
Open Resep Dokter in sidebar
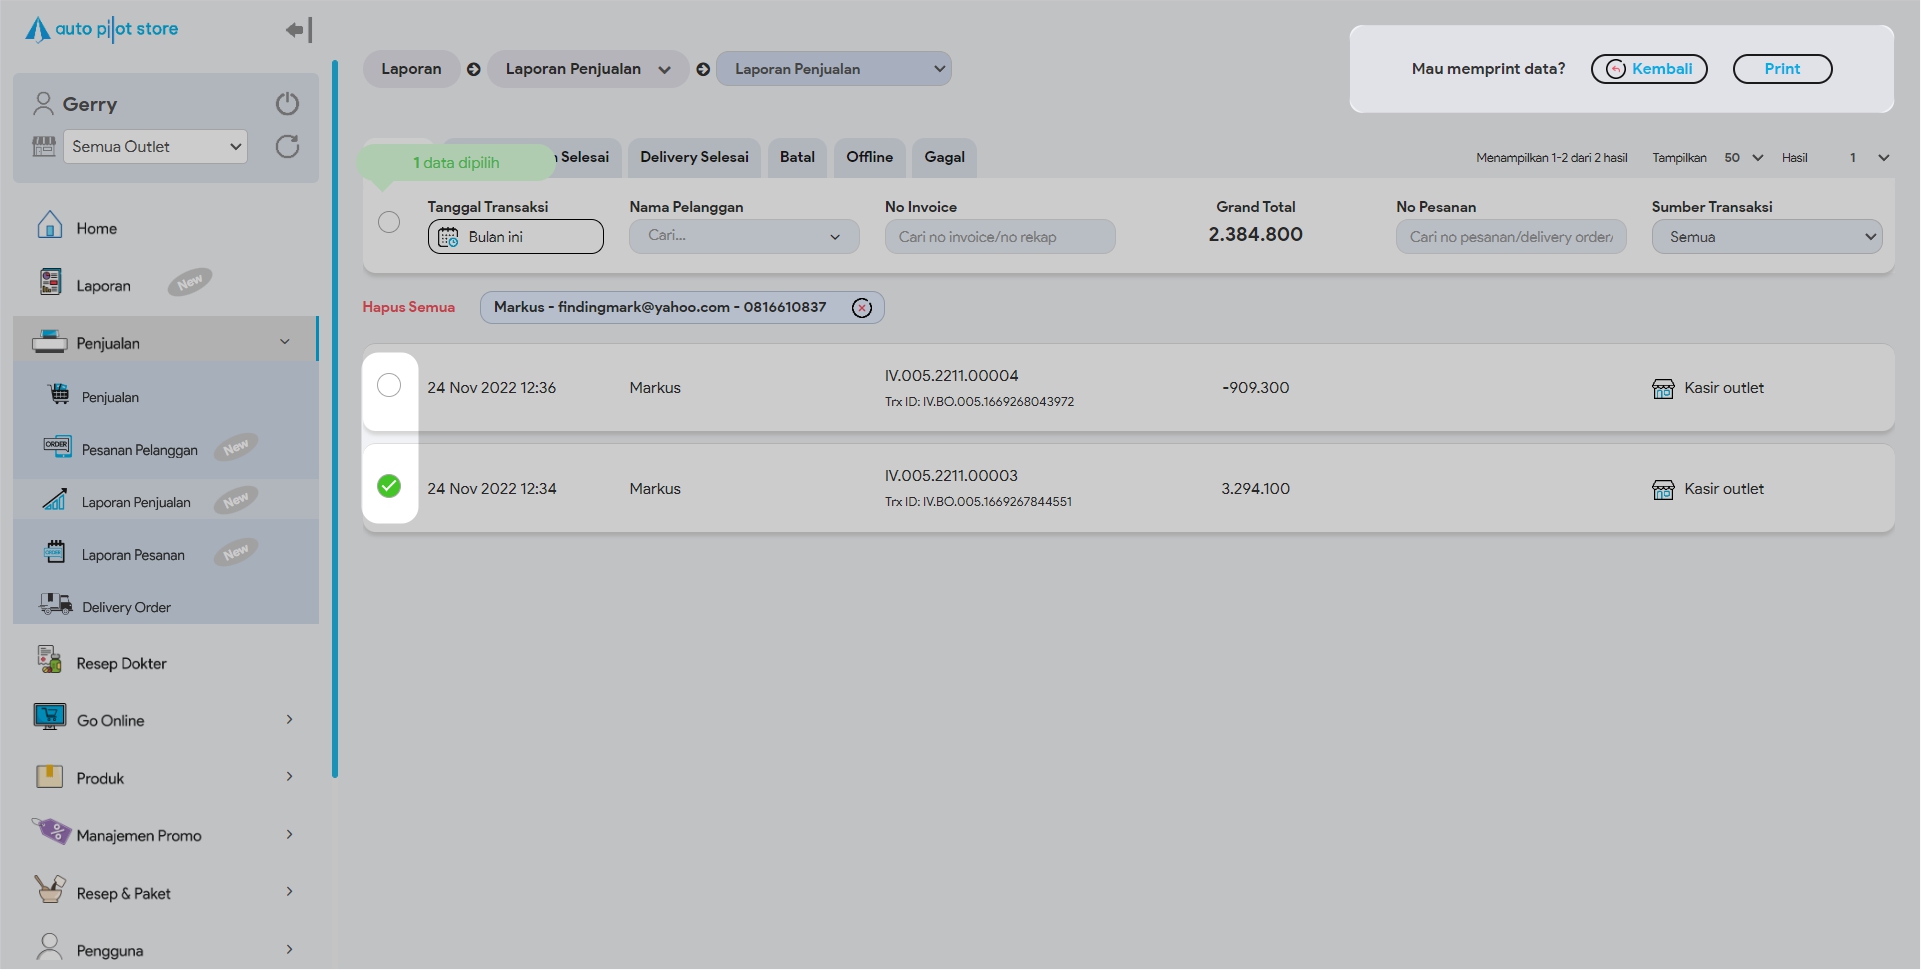[121, 663]
